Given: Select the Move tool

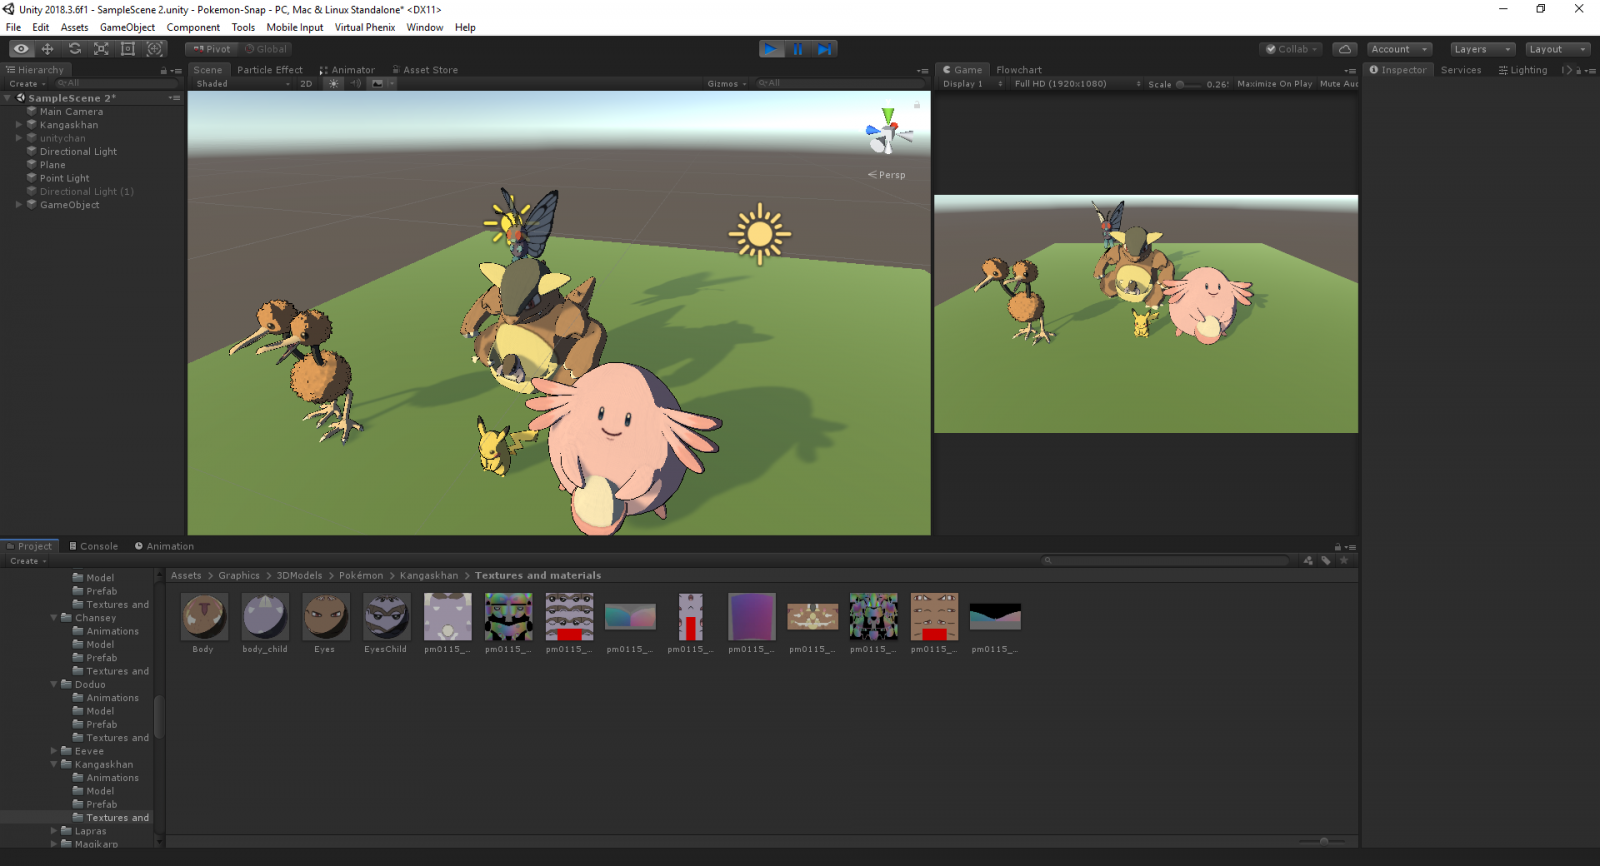Looking at the screenshot, I should (x=47, y=49).
